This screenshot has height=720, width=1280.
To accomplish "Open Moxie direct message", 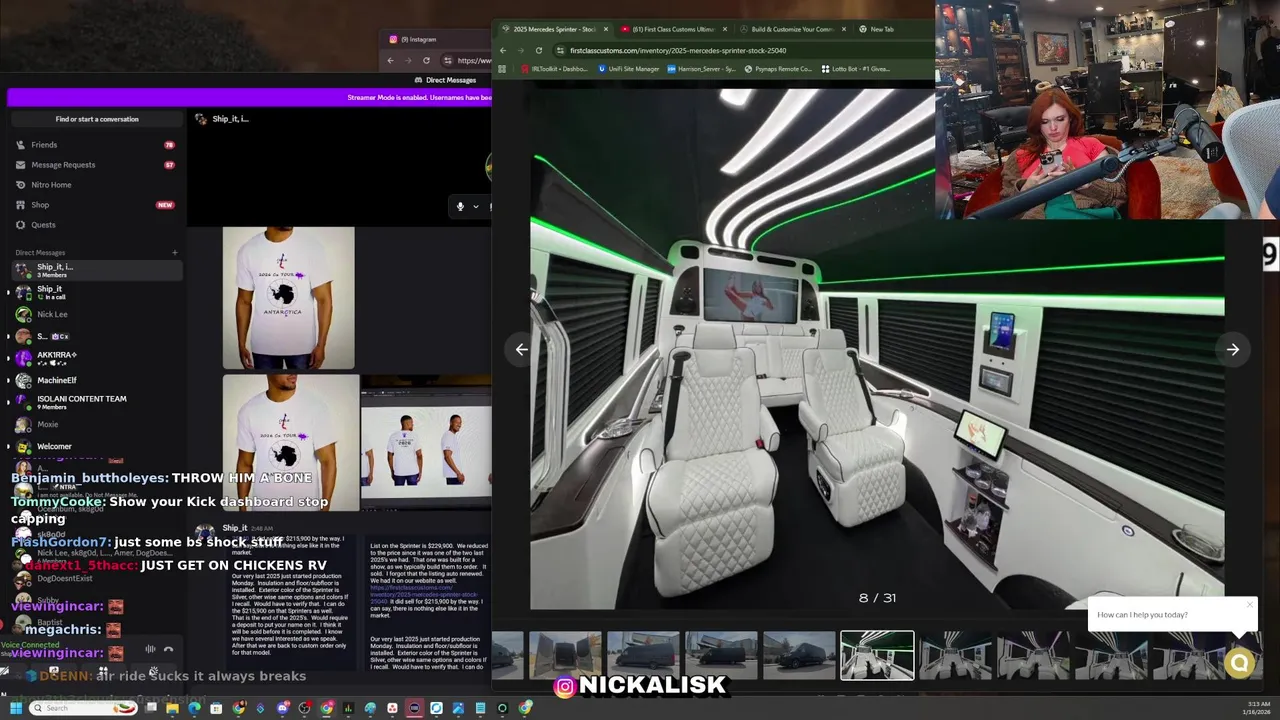I will click(95, 424).
